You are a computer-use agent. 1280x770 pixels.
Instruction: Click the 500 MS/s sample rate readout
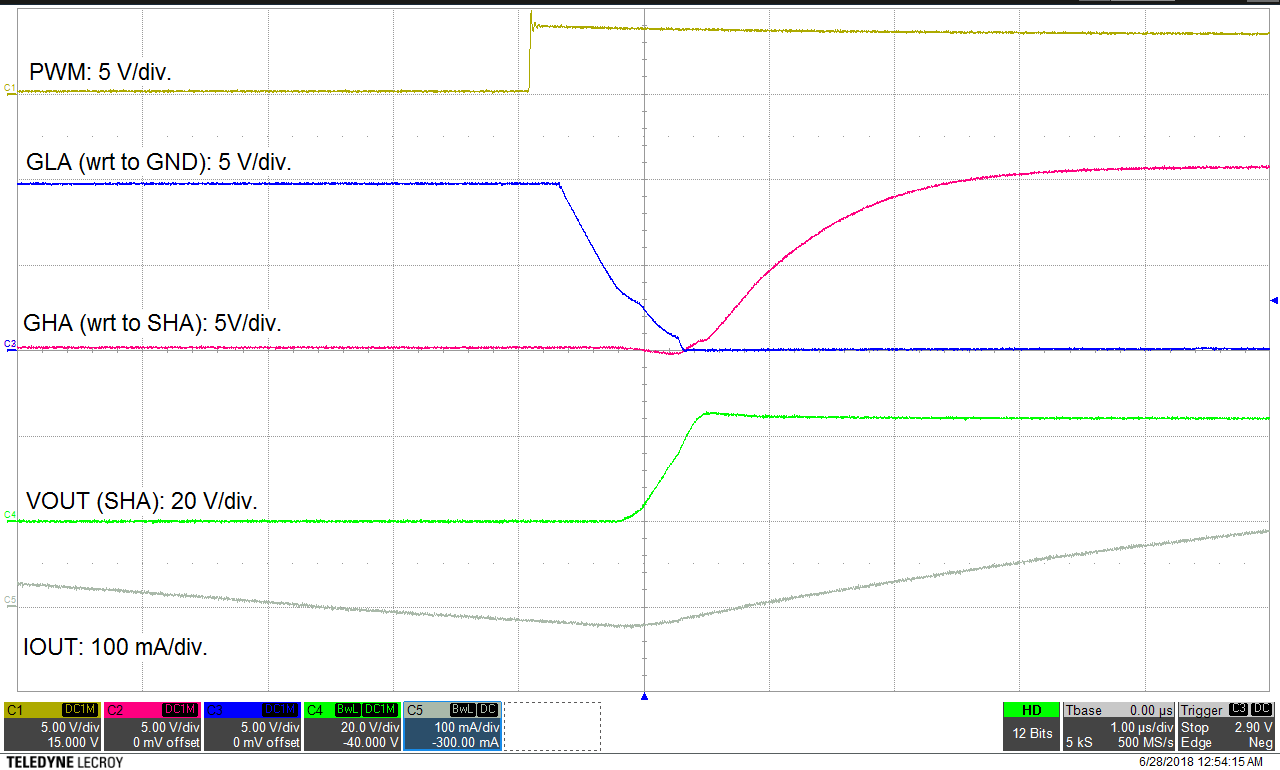(x=1144, y=740)
